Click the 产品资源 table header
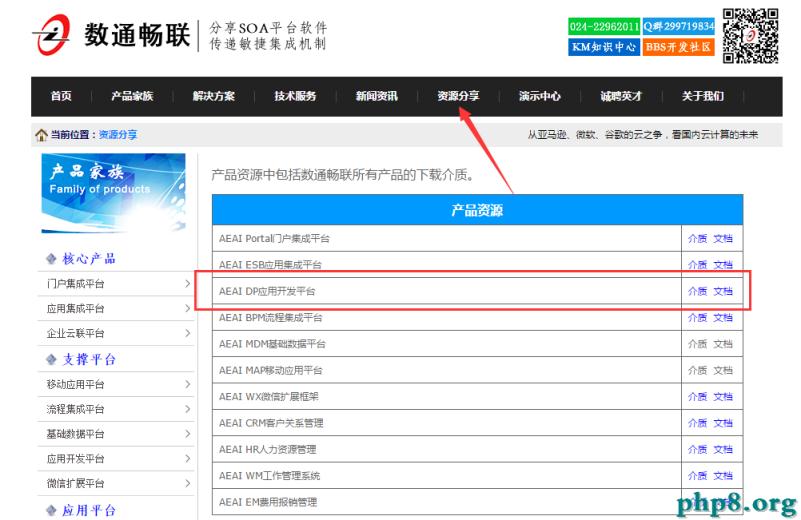Image resolution: width=801 pixels, height=520 pixels. (x=477, y=210)
